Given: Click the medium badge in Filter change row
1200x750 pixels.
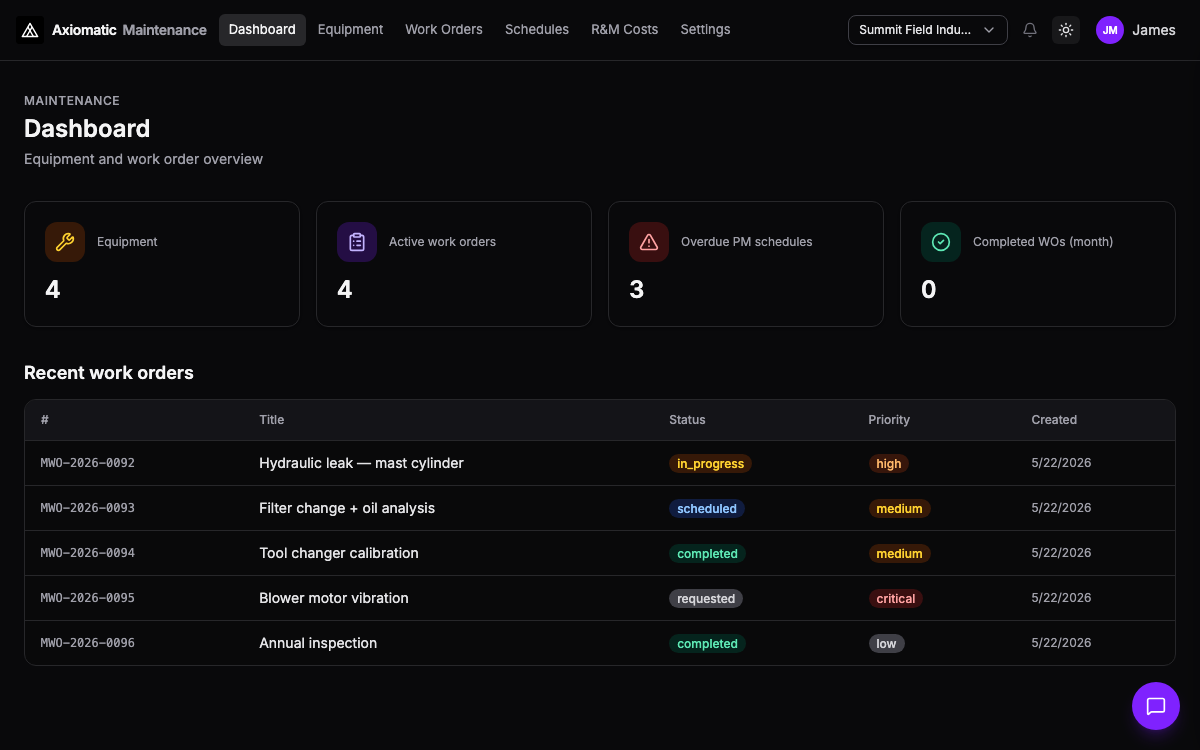Looking at the screenshot, I should coord(899,509).
